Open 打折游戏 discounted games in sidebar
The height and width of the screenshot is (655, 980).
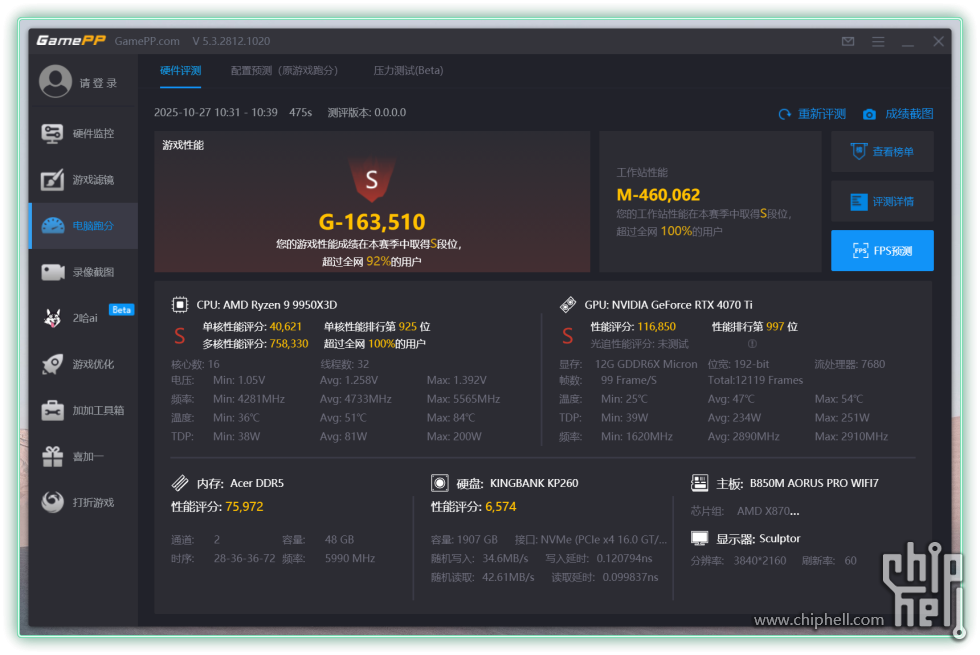(x=83, y=502)
